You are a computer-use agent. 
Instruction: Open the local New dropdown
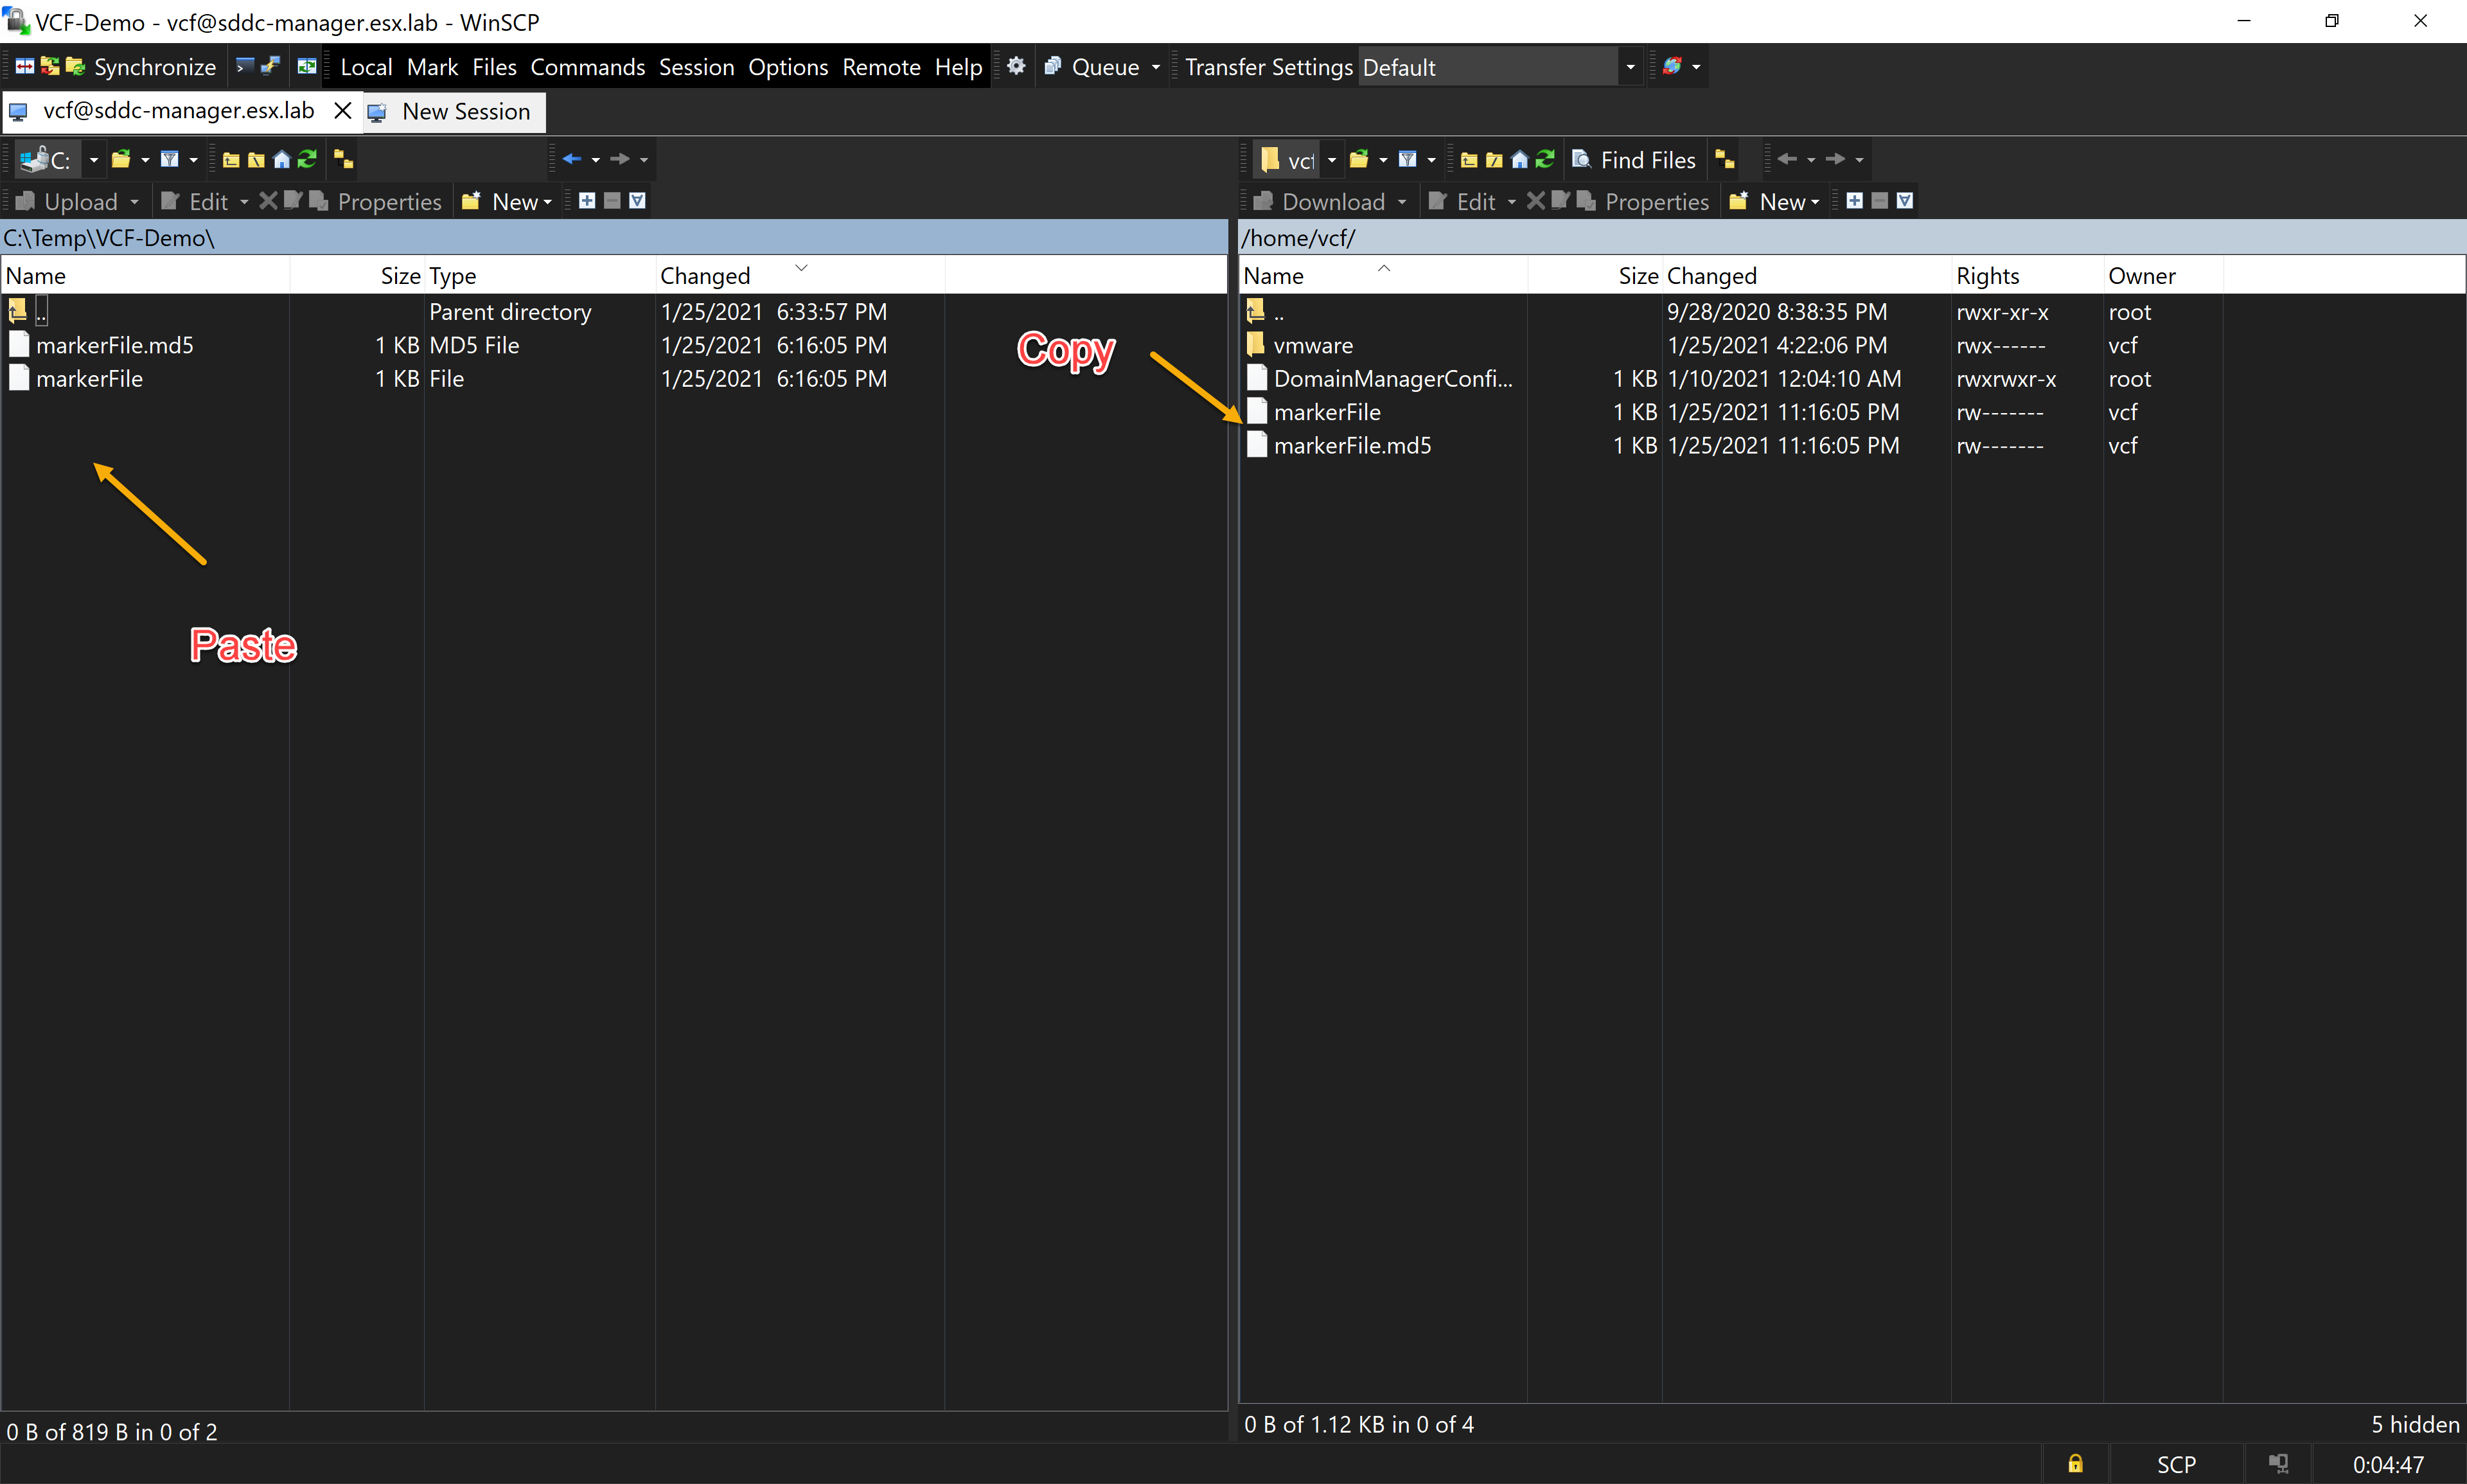(x=508, y=202)
